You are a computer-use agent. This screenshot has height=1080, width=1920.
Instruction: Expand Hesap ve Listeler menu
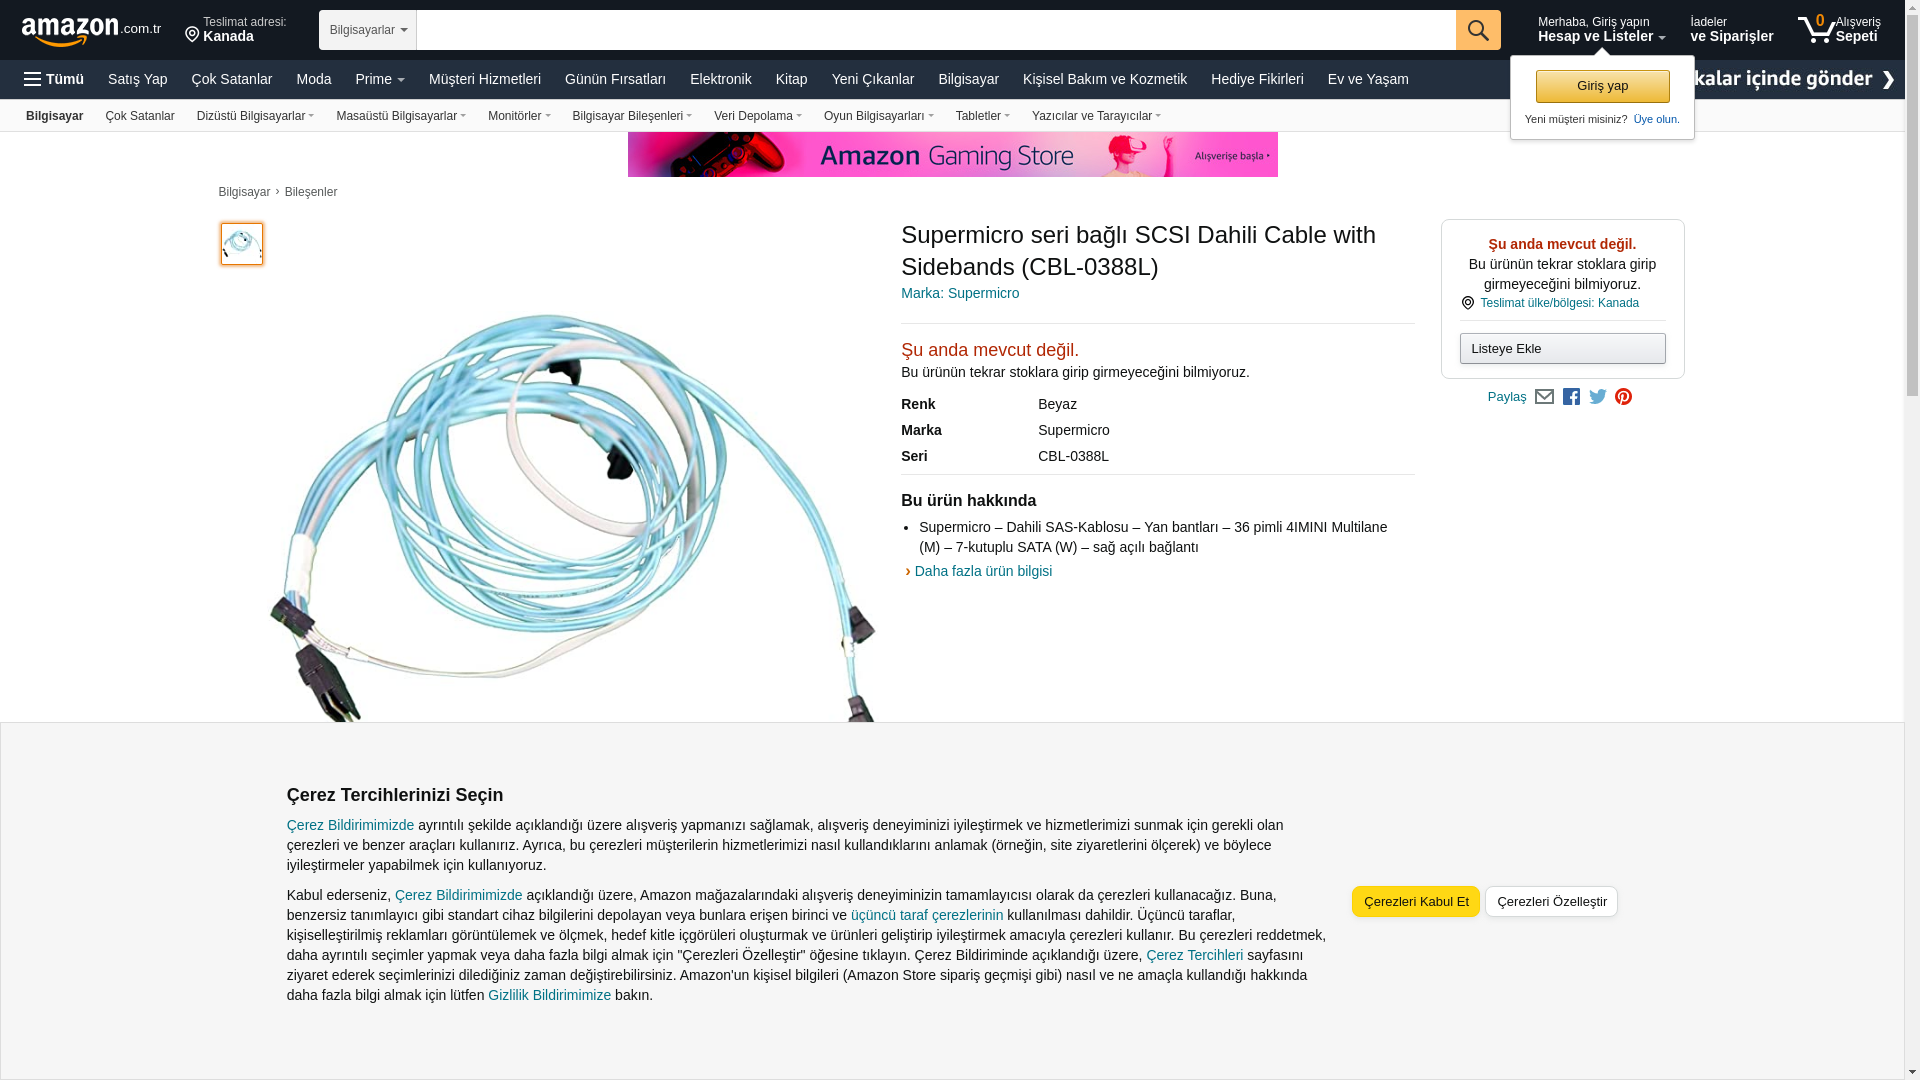coord(1601,30)
